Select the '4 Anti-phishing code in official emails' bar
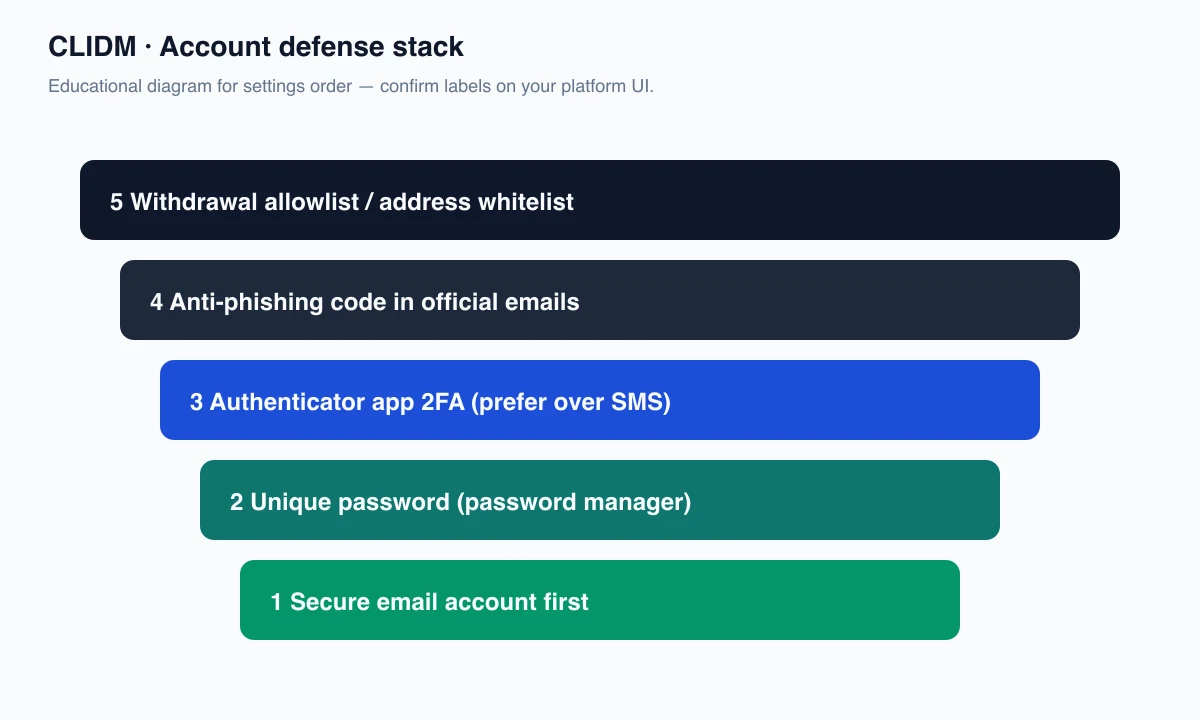 600,300
